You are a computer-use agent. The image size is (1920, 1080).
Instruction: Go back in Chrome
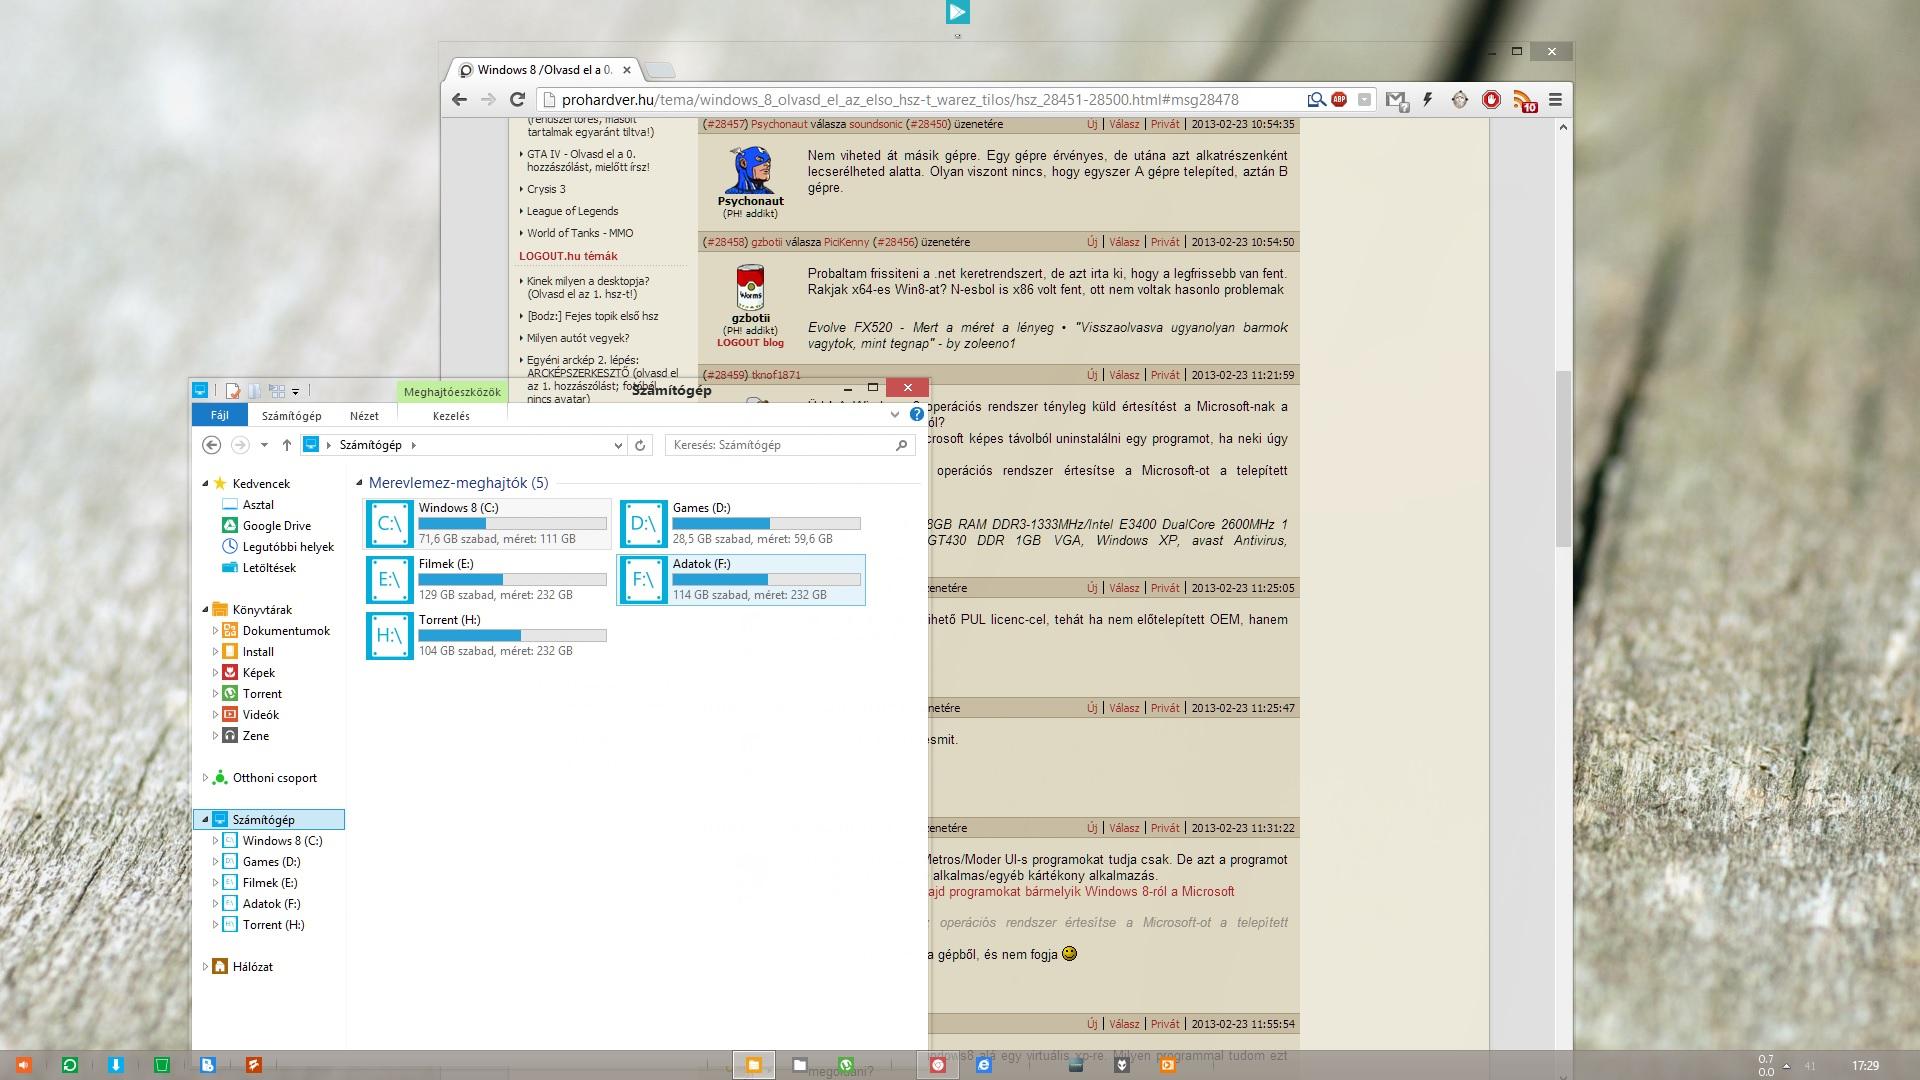coord(459,99)
